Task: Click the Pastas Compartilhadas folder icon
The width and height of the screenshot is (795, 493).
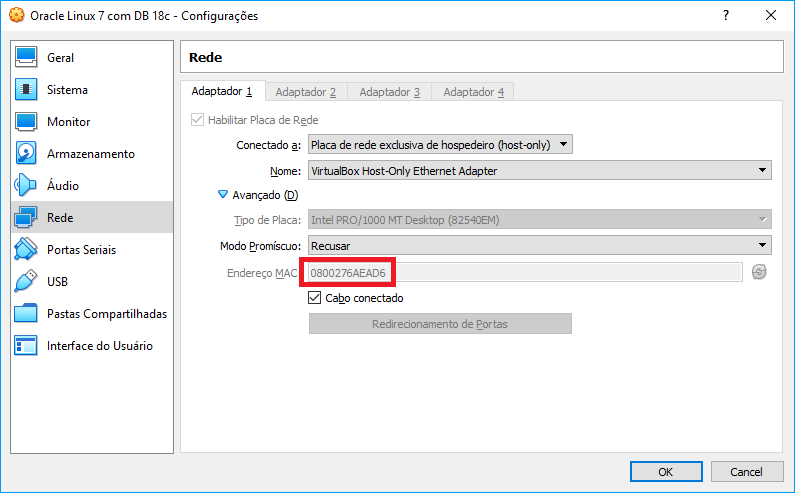Action: (26, 313)
